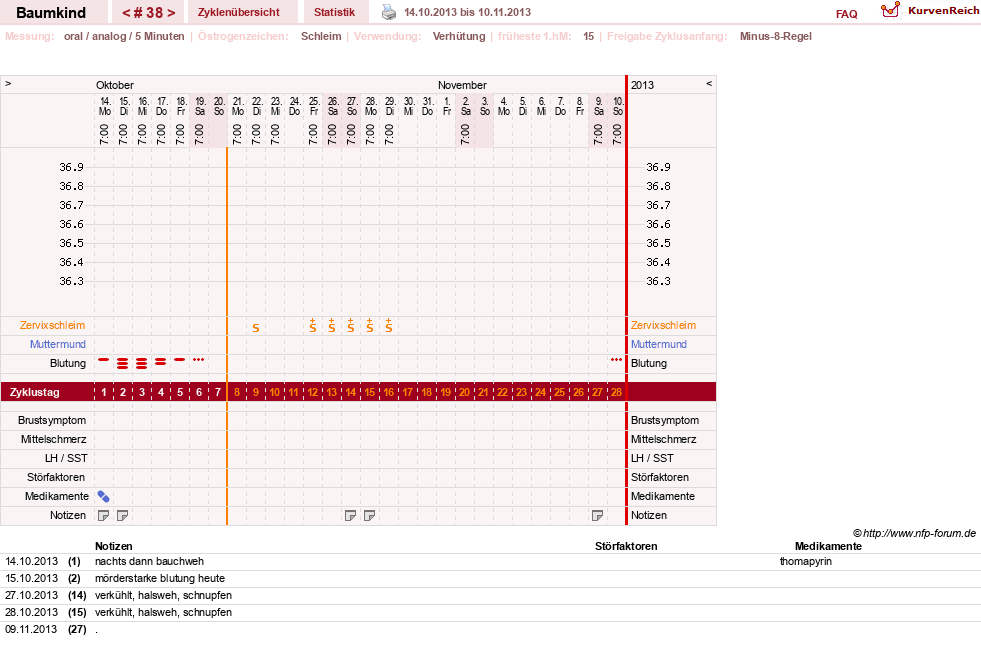Click the S+ mucus symbol on day 15
The width and height of the screenshot is (981, 665).
coord(370,325)
